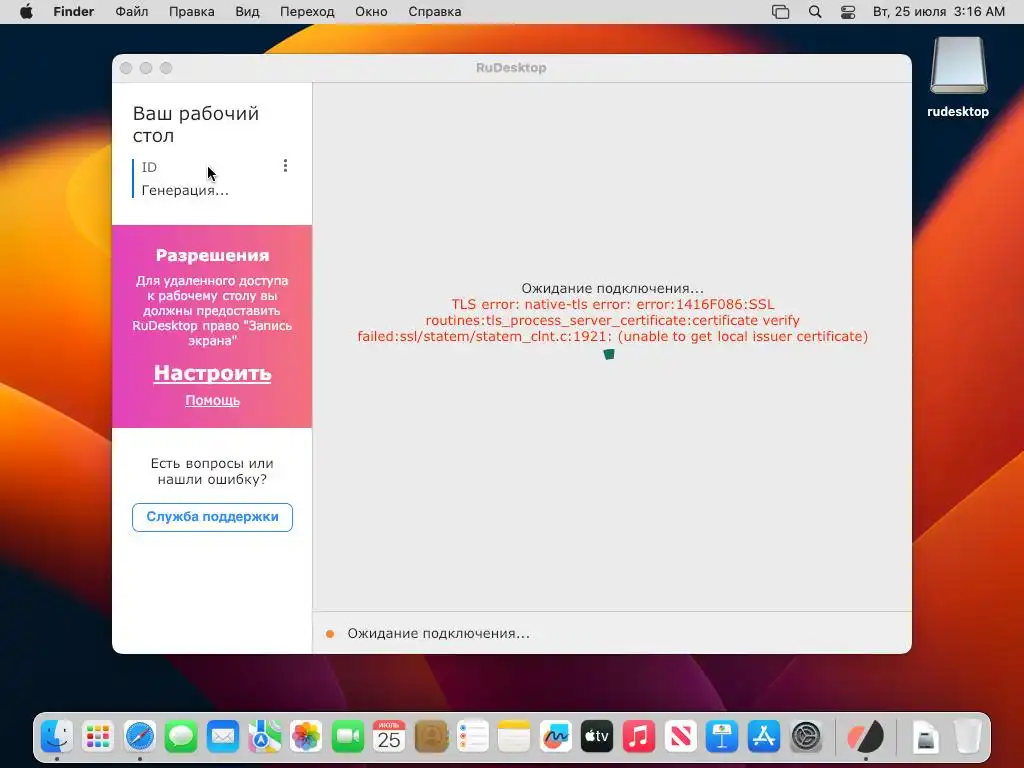Click the Ваш рабочий стол heading
1024x768 pixels.
click(196, 124)
